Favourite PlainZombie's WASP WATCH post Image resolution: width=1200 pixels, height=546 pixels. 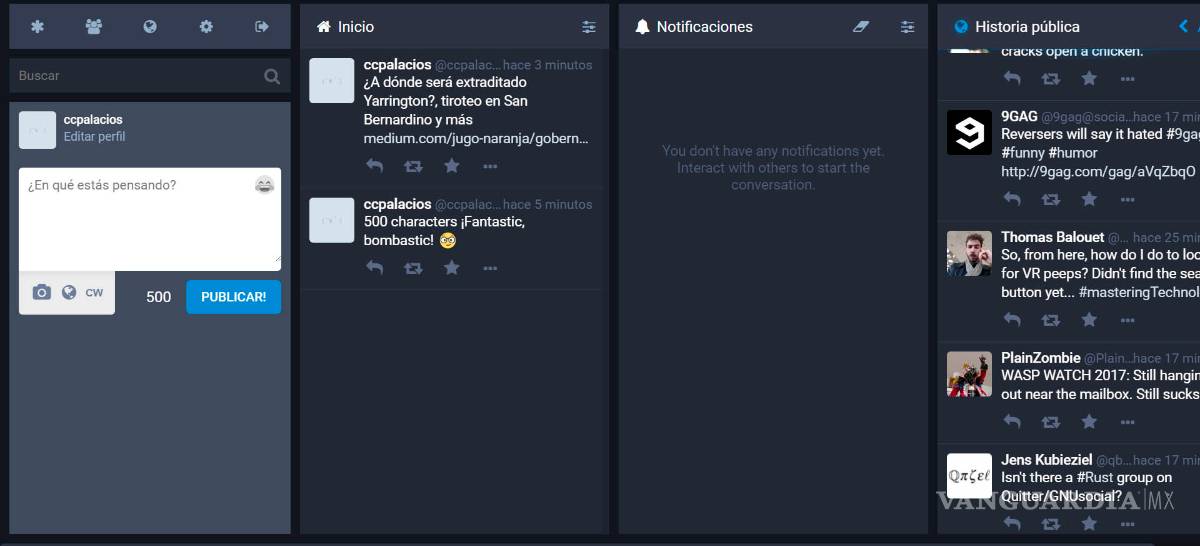pos(1089,422)
